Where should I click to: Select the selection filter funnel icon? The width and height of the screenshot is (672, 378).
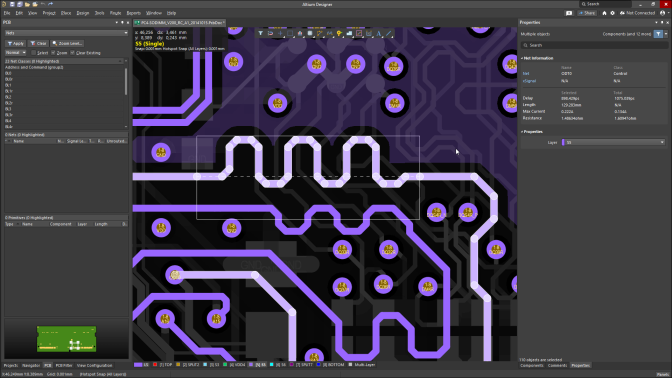click(261, 33)
